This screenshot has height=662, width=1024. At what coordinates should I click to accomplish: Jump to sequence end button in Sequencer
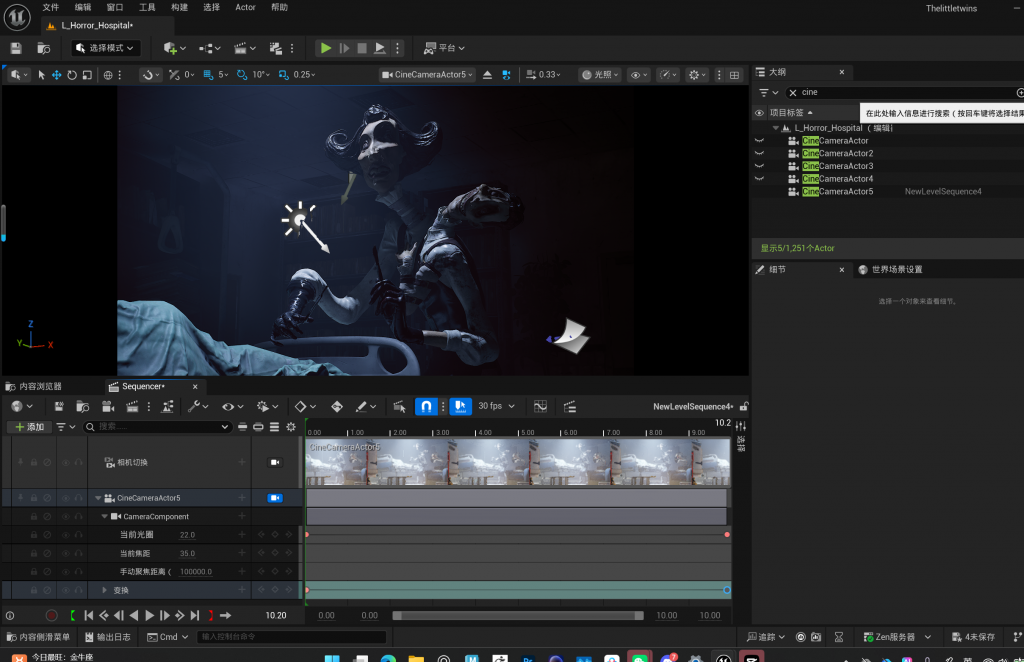click(x=195, y=616)
